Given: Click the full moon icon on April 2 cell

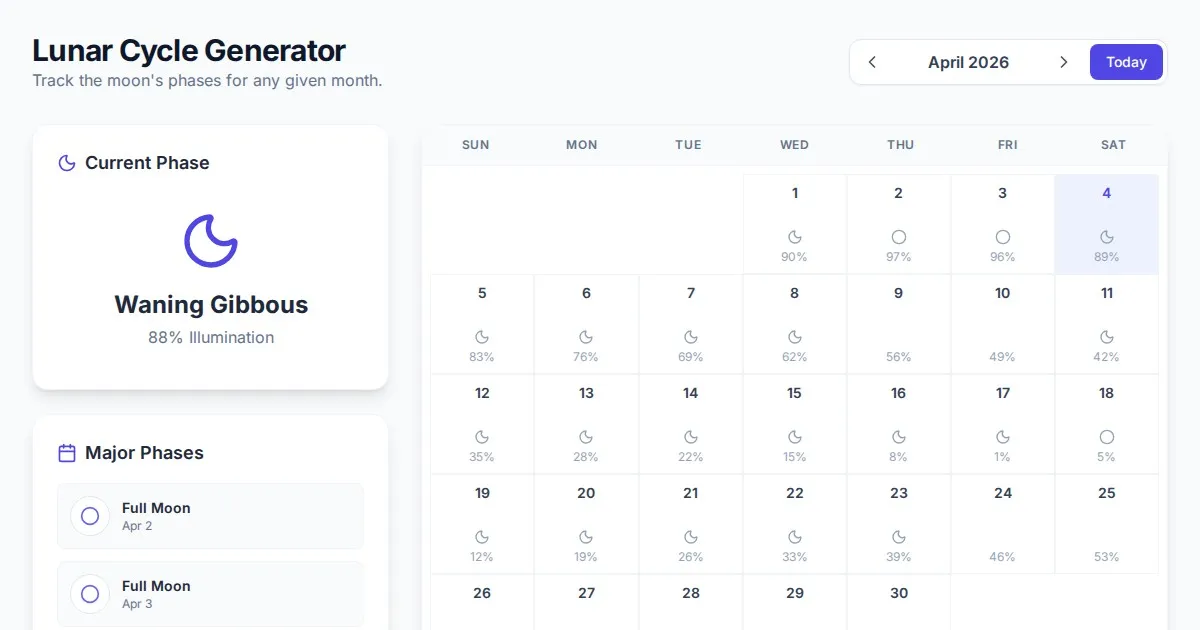Looking at the screenshot, I should pyautogui.click(x=898, y=237).
